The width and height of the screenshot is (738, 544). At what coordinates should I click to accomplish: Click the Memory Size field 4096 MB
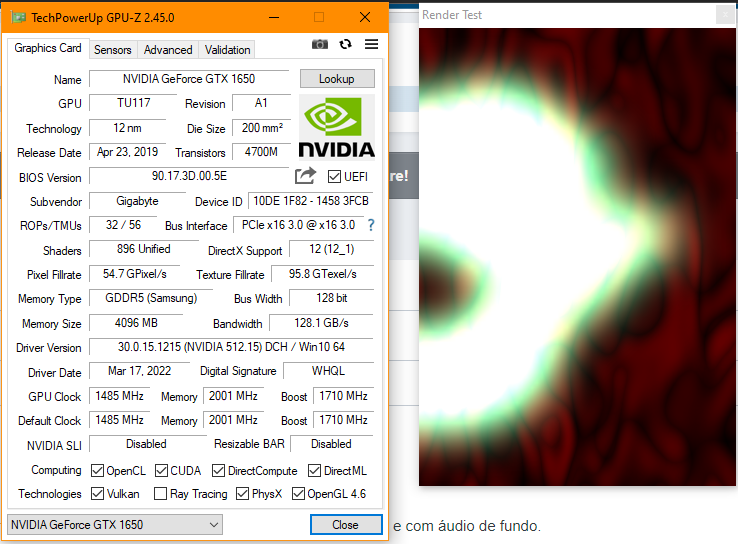pos(136,323)
